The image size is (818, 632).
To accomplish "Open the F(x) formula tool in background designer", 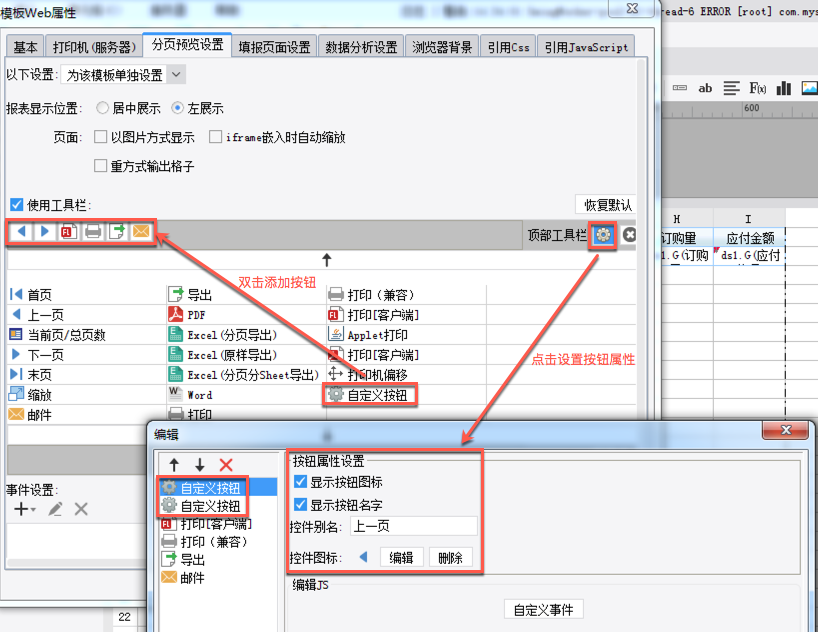I will click(x=757, y=88).
